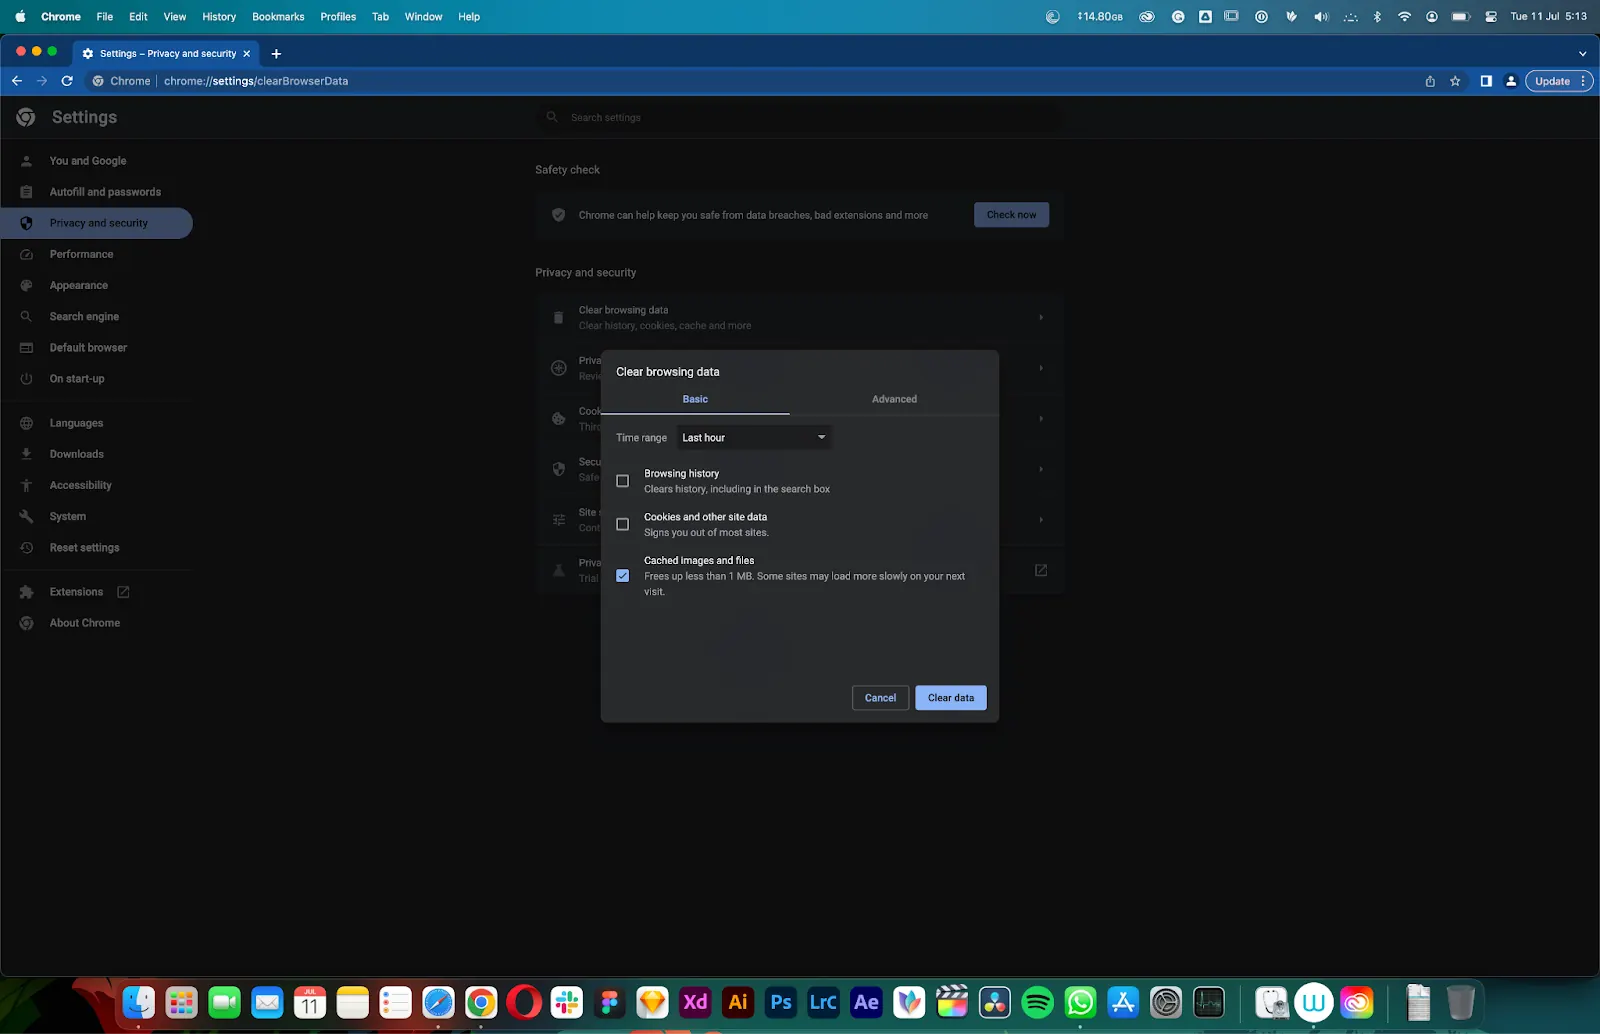Open Slack from the dock

click(567, 1002)
